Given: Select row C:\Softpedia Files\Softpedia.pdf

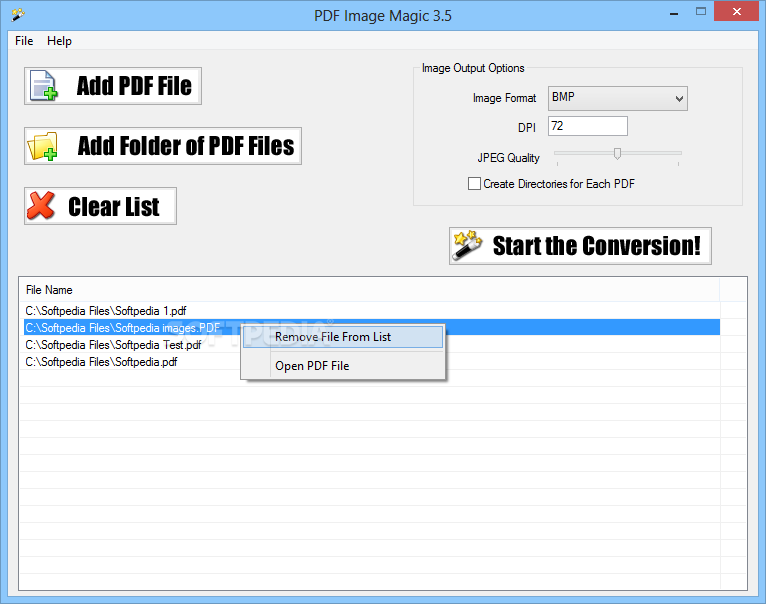Looking at the screenshot, I should pos(371,362).
